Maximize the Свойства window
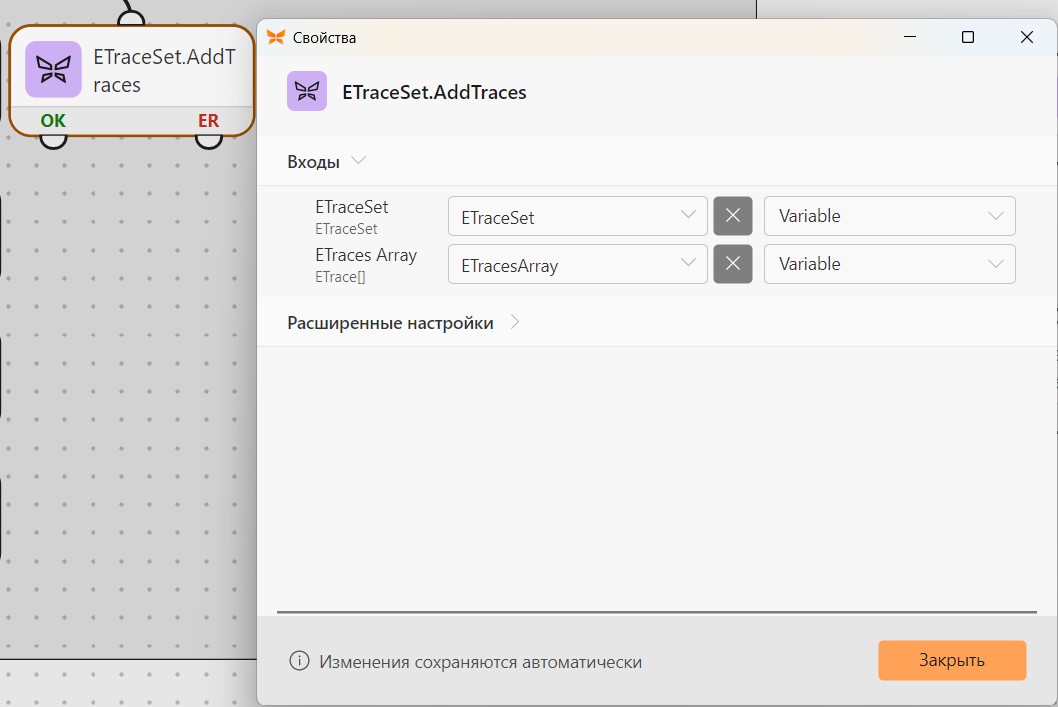The height and width of the screenshot is (707, 1058). (968, 37)
